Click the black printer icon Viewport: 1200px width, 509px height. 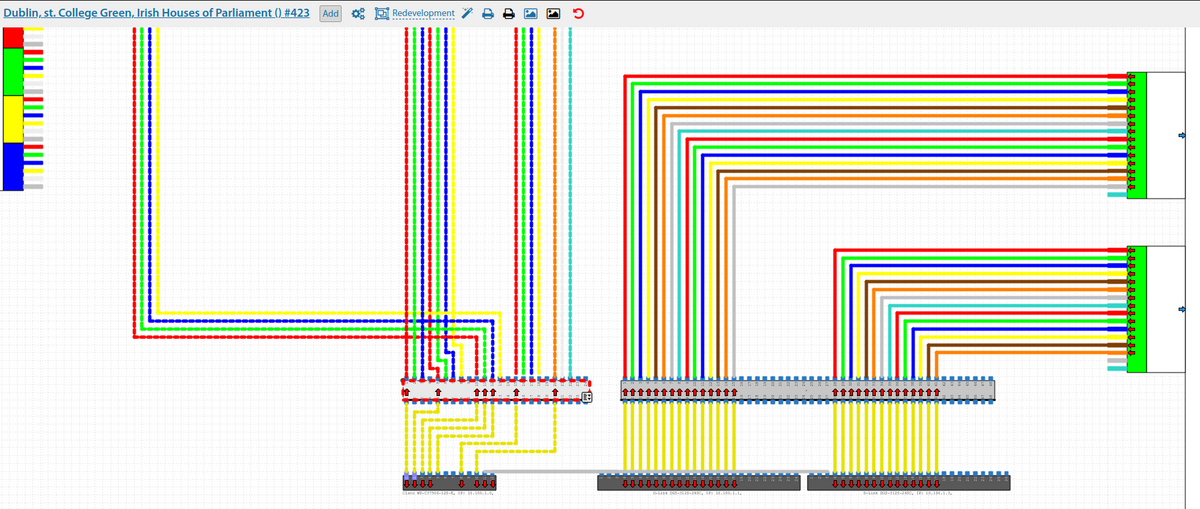pyautogui.click(x=509, y=14)
